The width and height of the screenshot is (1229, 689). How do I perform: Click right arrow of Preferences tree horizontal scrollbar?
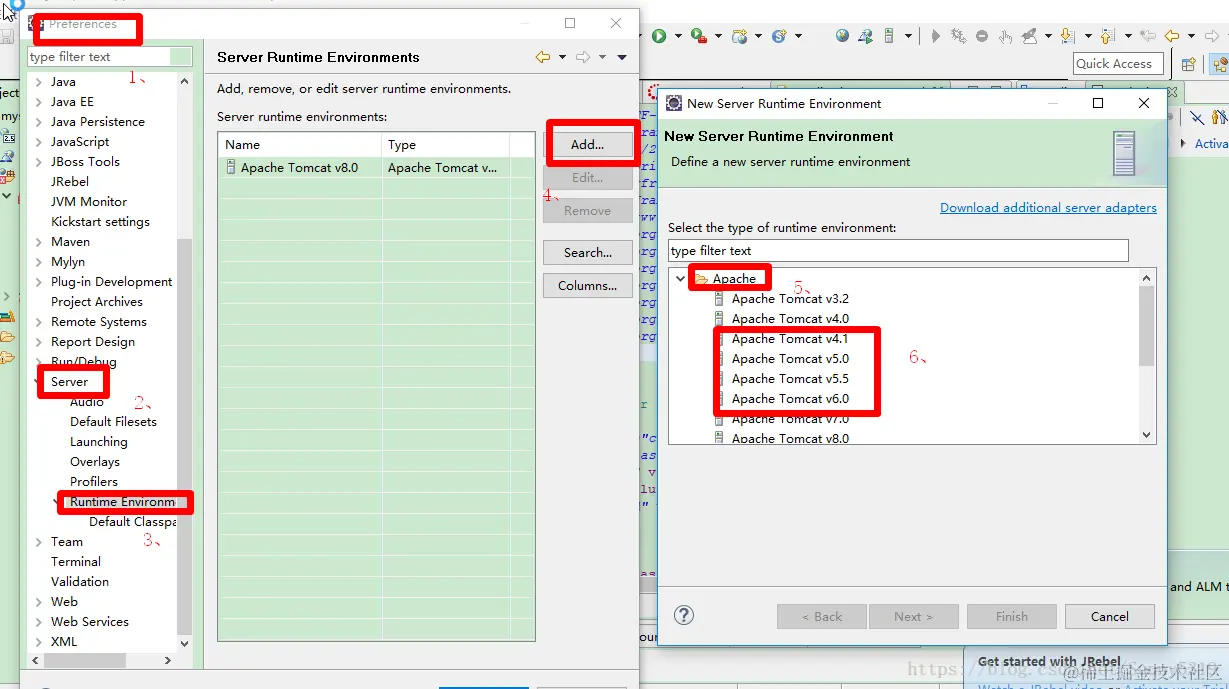pyautogui.click(x=168, y=661)
